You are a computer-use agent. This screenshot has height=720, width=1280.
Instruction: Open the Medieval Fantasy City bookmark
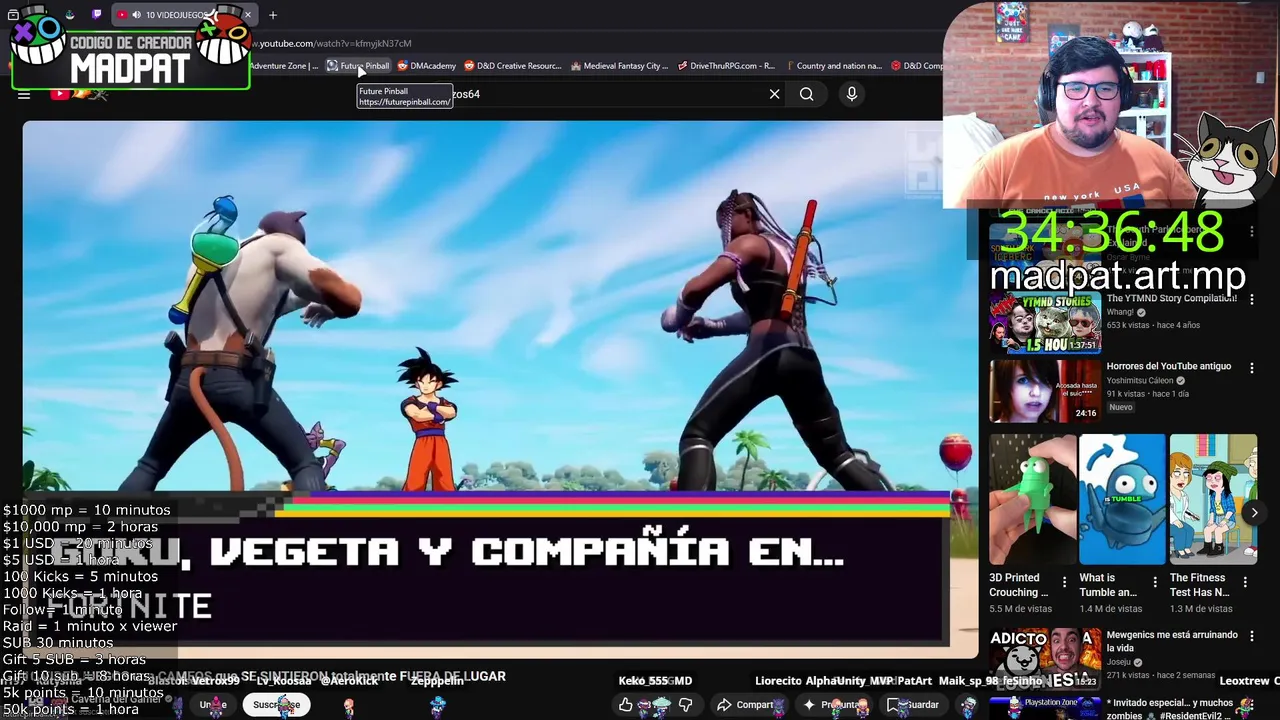click(619, 66)
